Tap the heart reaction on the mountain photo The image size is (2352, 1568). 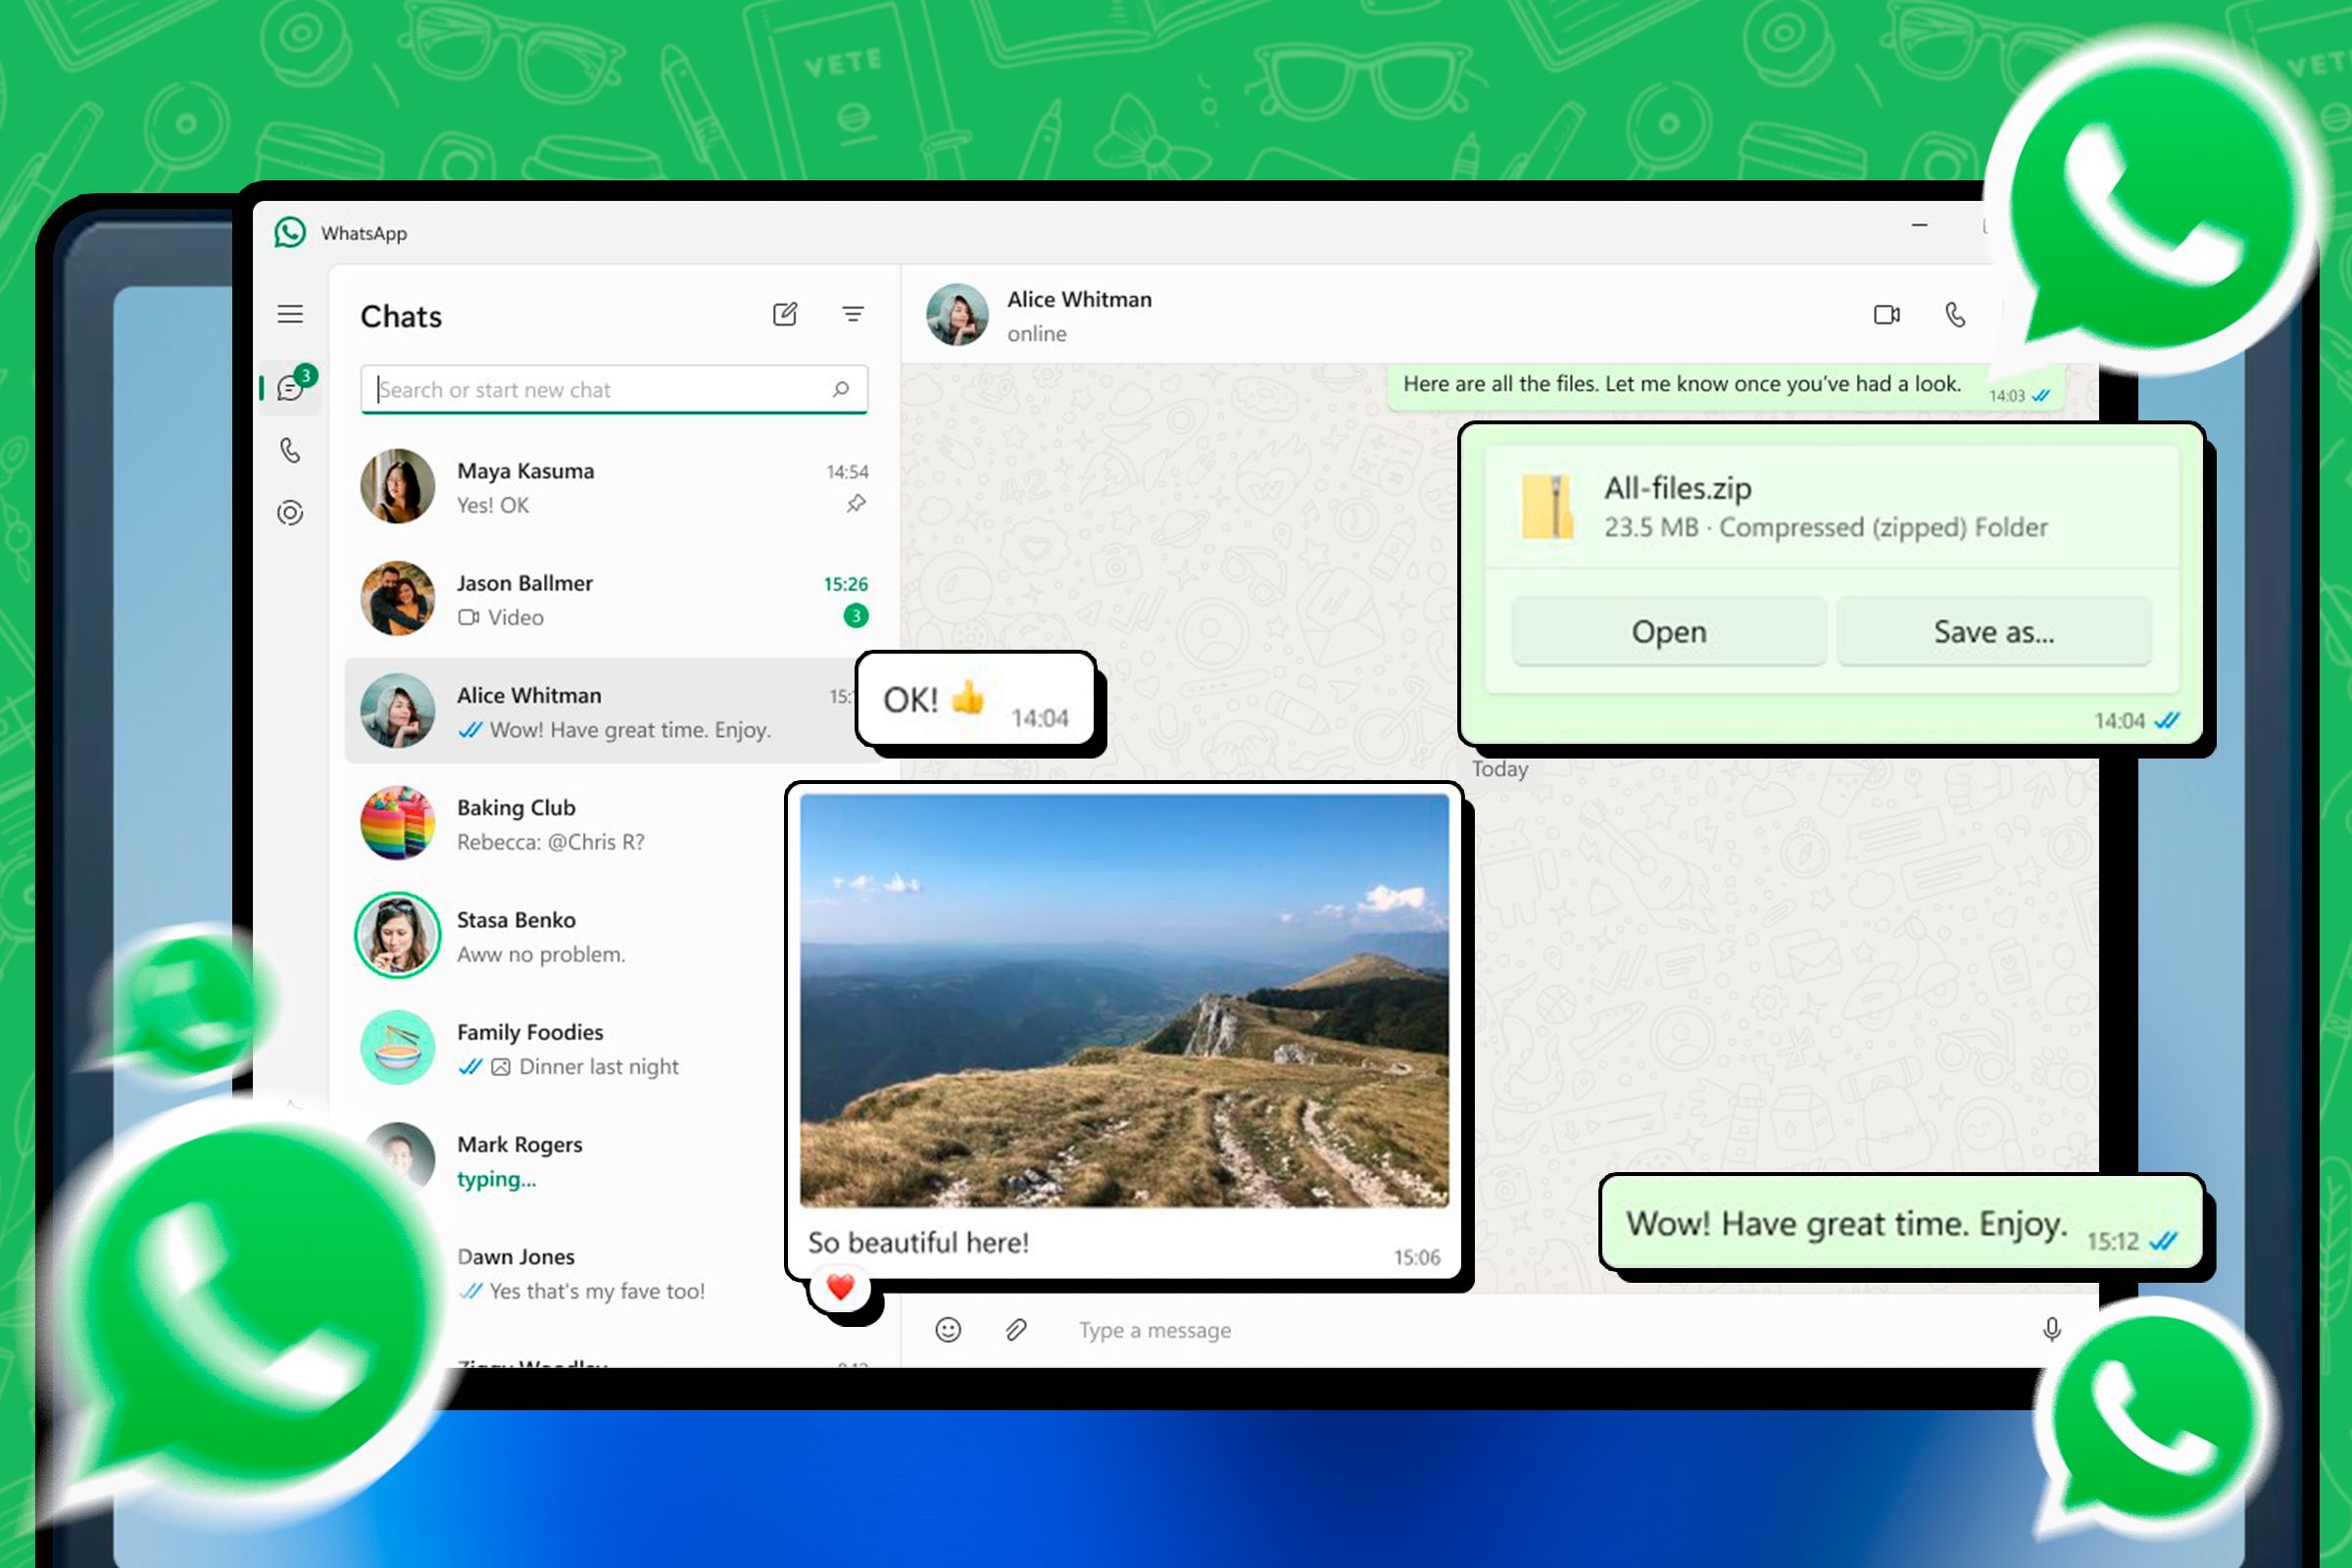coord(840,1288)
